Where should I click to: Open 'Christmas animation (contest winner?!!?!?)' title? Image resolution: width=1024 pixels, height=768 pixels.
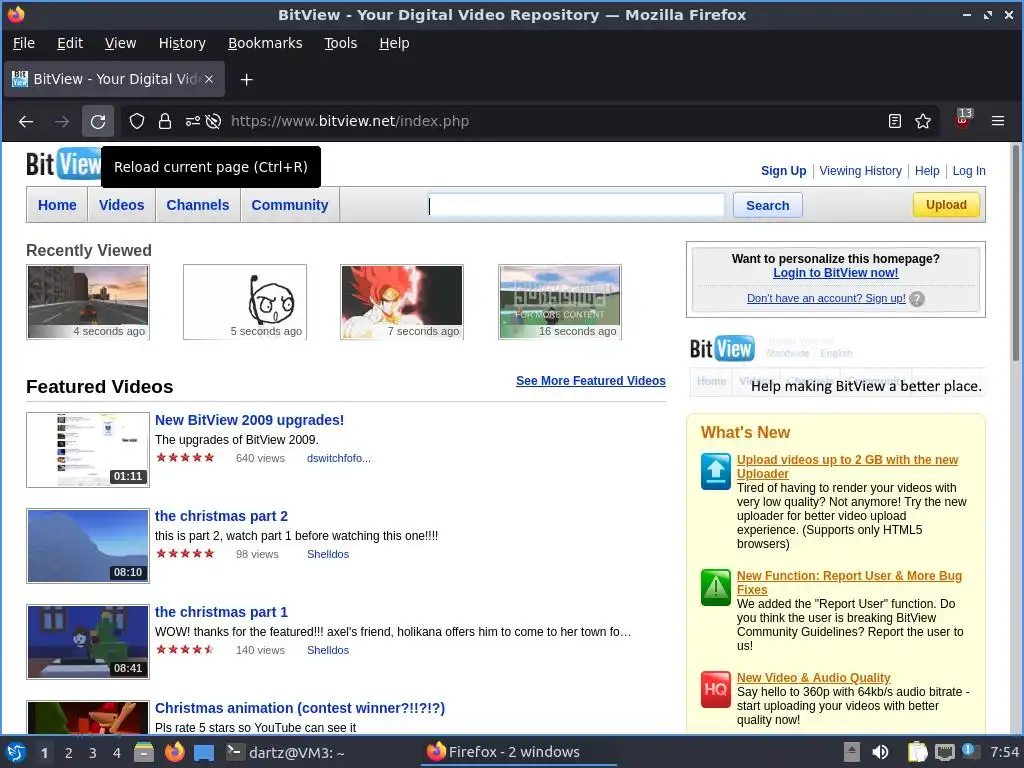point(300,708)
